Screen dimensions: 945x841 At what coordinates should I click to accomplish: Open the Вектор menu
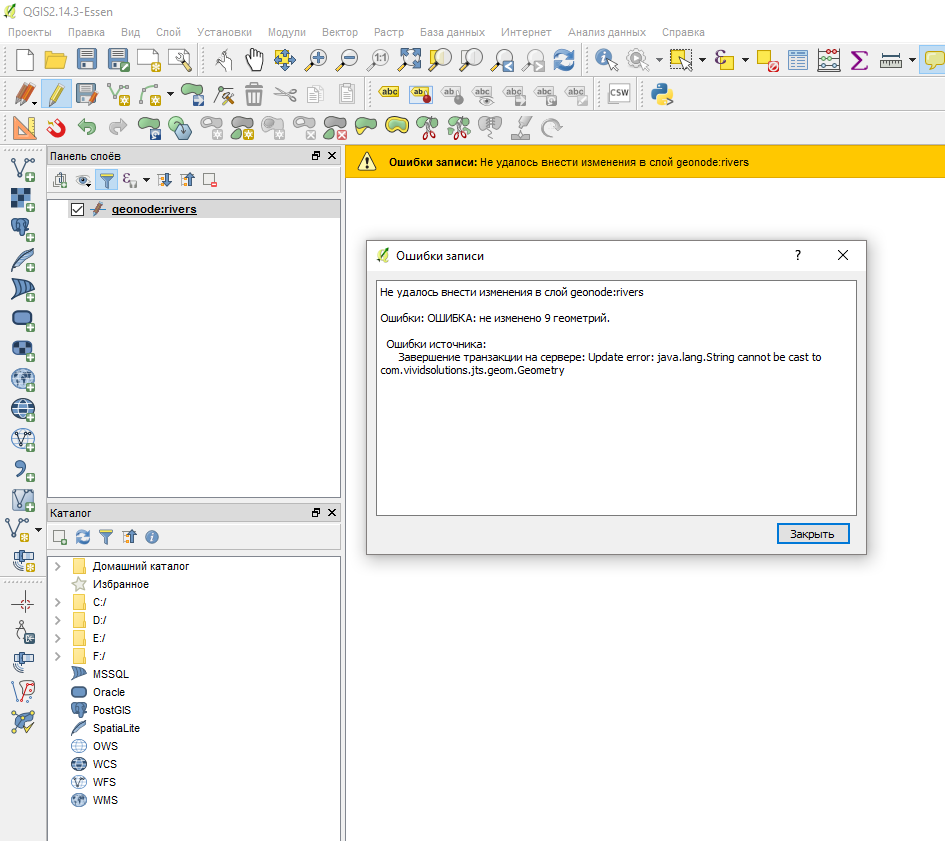tap(340, 32)
